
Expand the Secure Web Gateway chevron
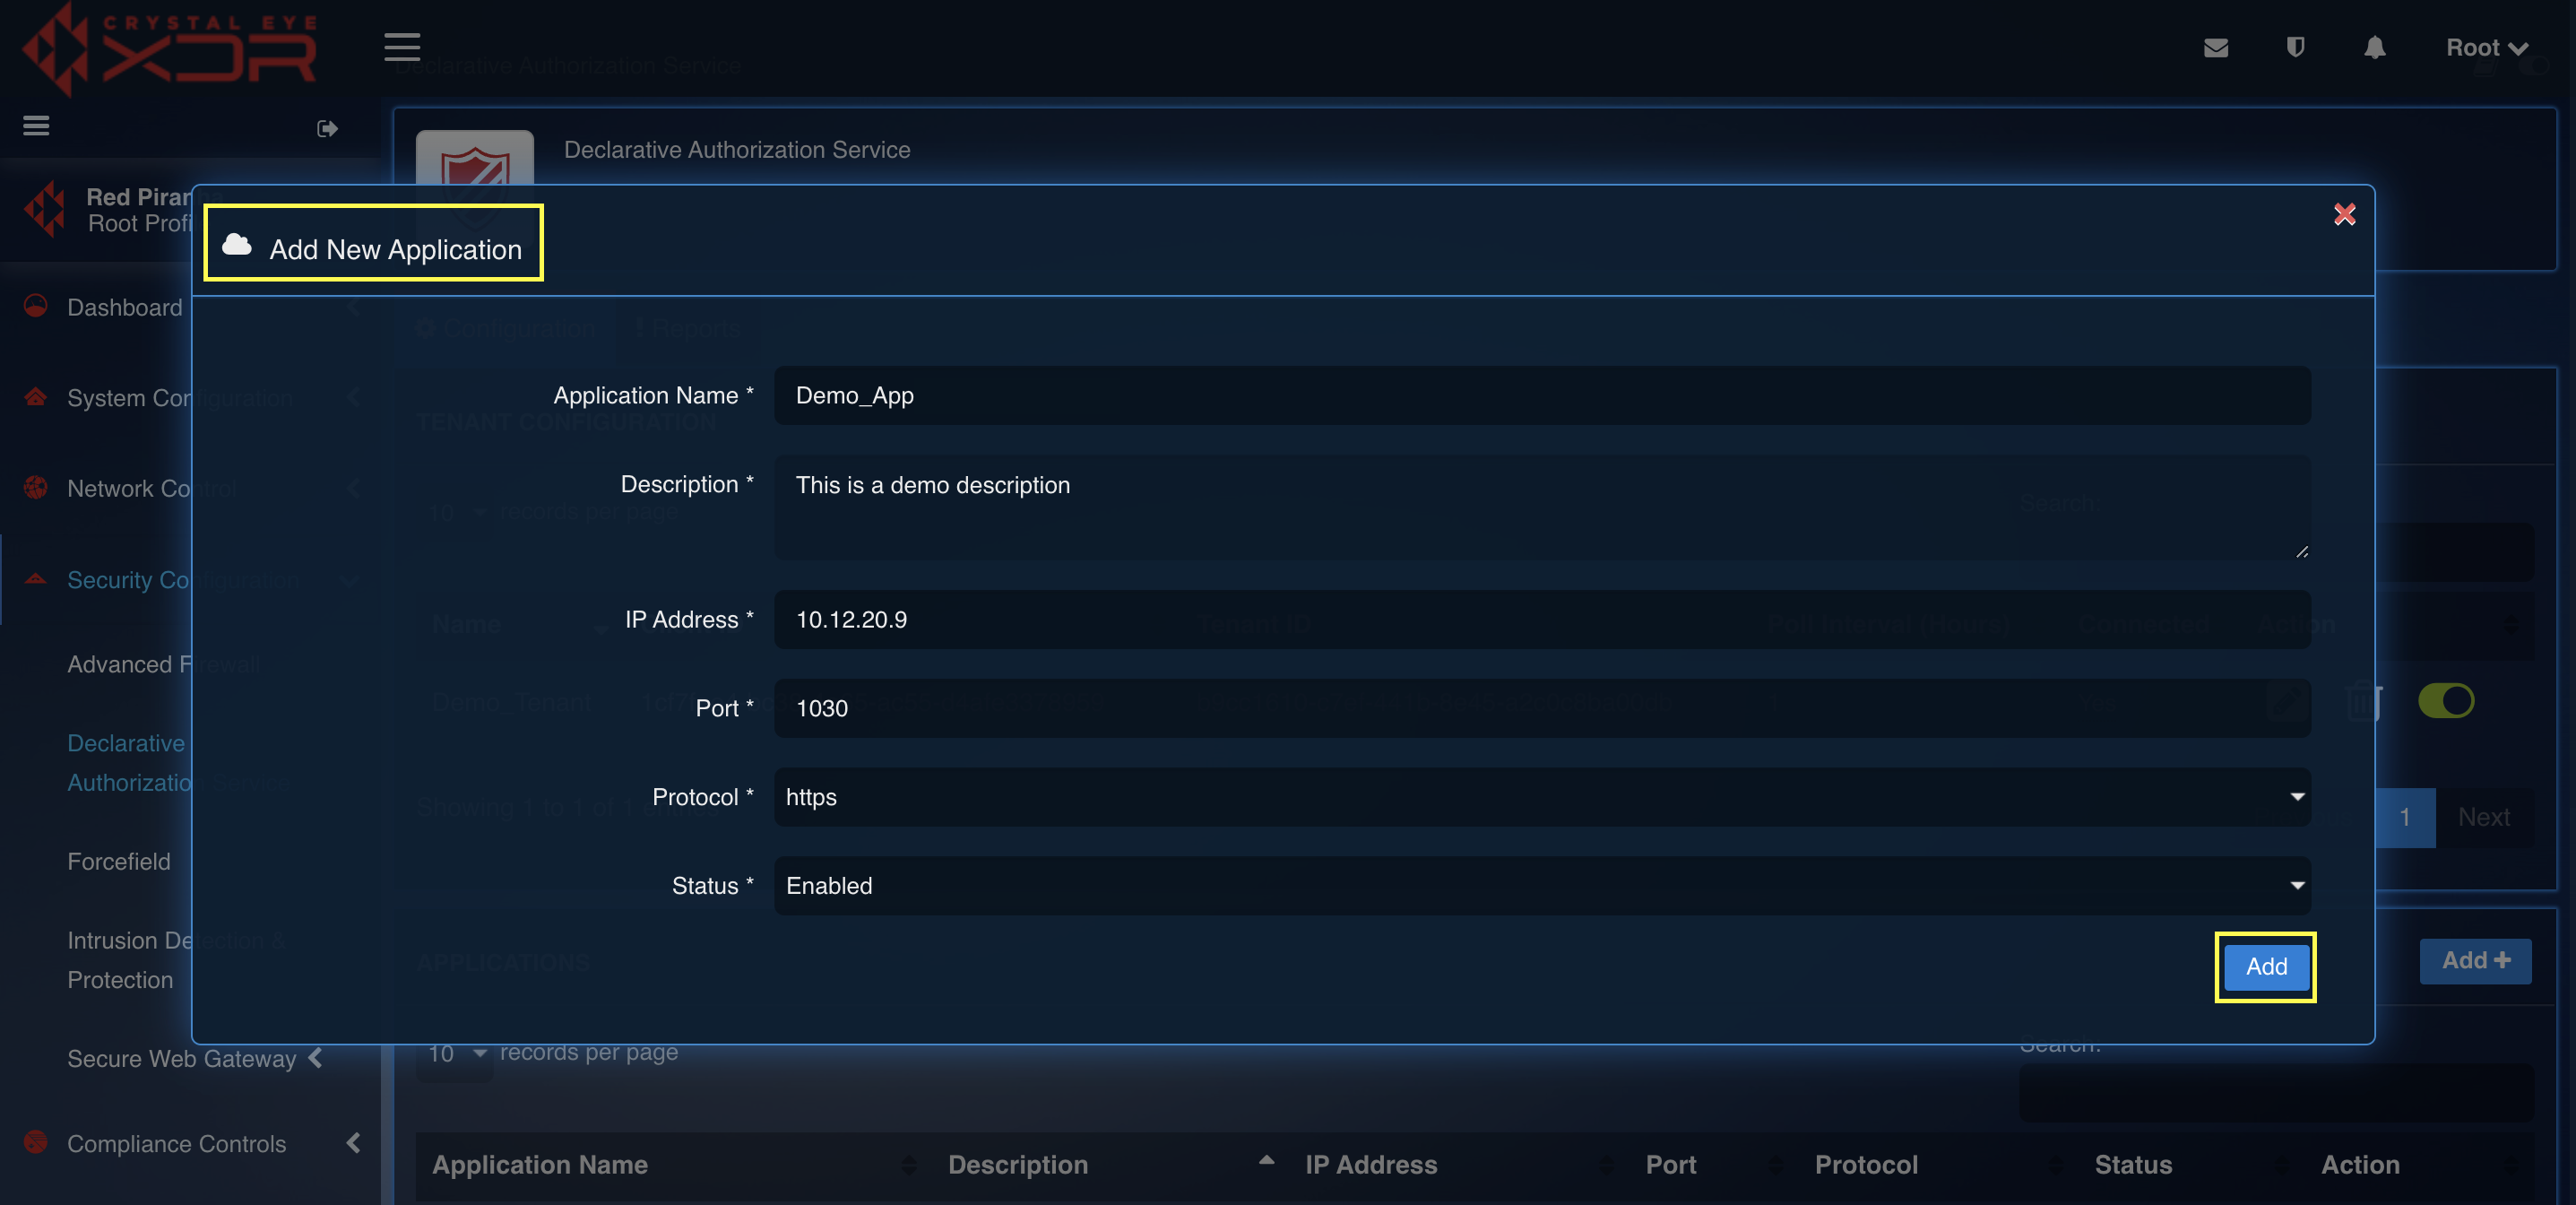coord(316,1058)
